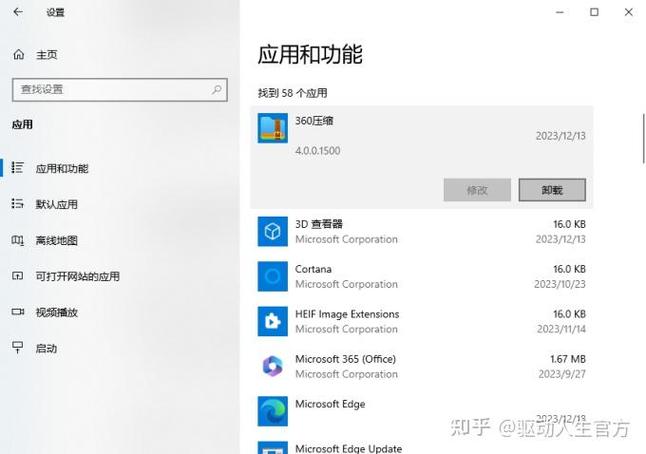Image resolution: width=646 pixels, height=454 pixels.
Task: Open the home icon next to 主页
Action: pos(19,54)
